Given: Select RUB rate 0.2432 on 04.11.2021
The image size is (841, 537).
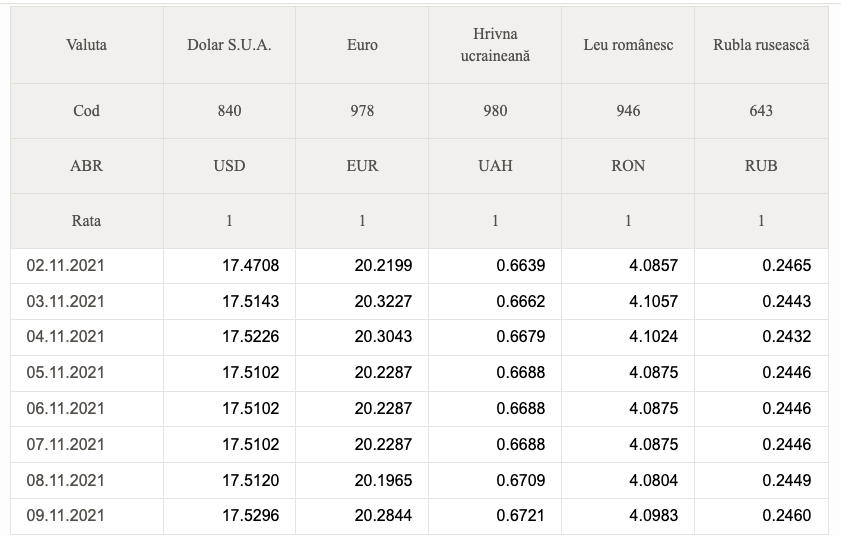Looking at the screenshot, I should (x=787, y=337).
